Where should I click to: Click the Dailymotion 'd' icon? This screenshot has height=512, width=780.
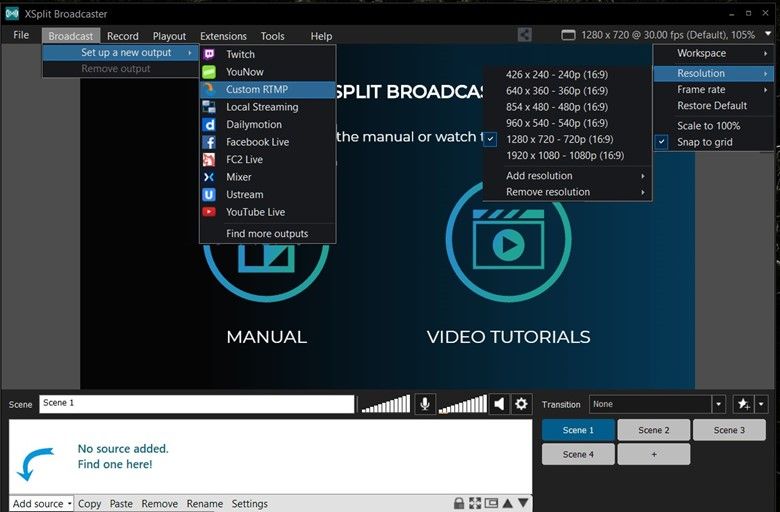tap(209, 124)
